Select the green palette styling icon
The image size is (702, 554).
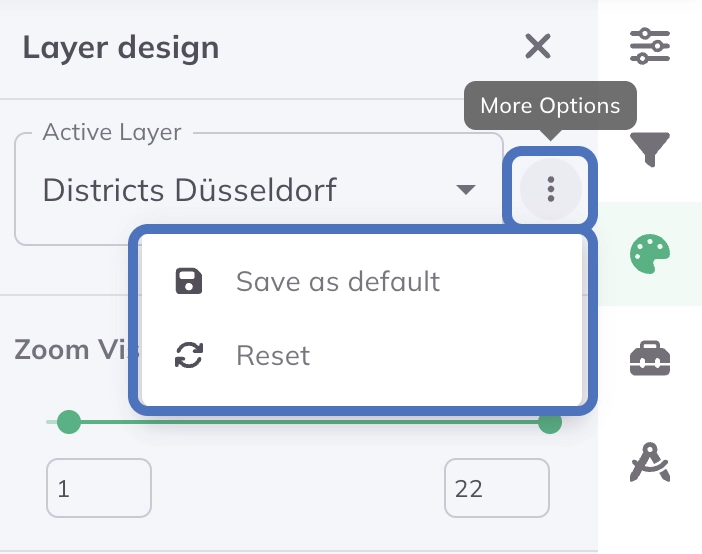click(x=650, y=254)
